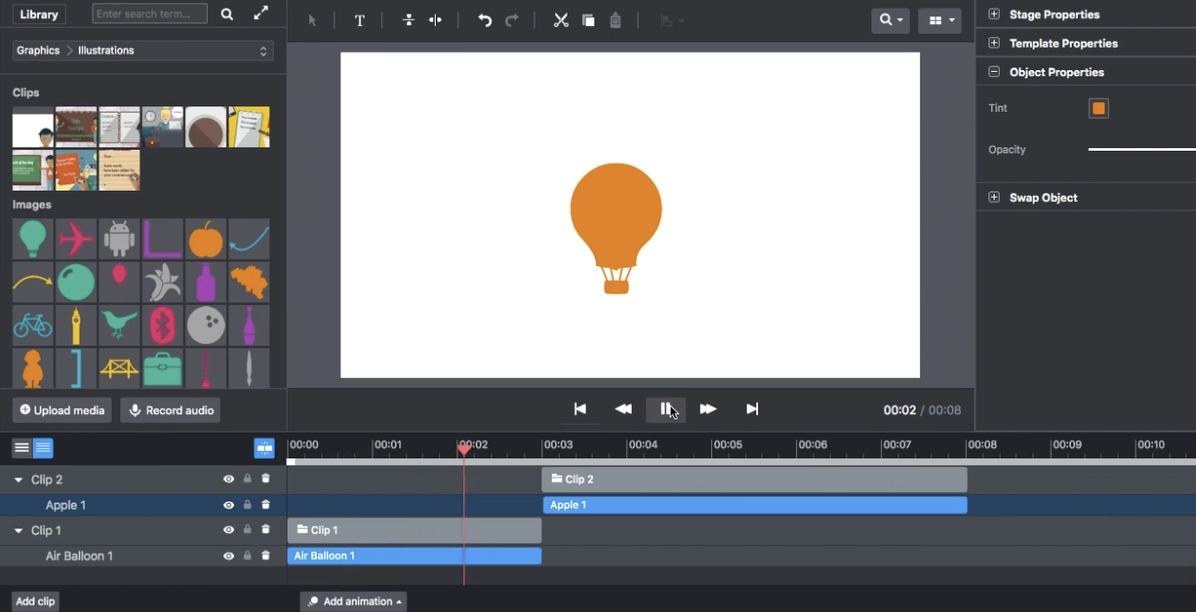Lock the Air Balloon 1 layer

point(247,556)
